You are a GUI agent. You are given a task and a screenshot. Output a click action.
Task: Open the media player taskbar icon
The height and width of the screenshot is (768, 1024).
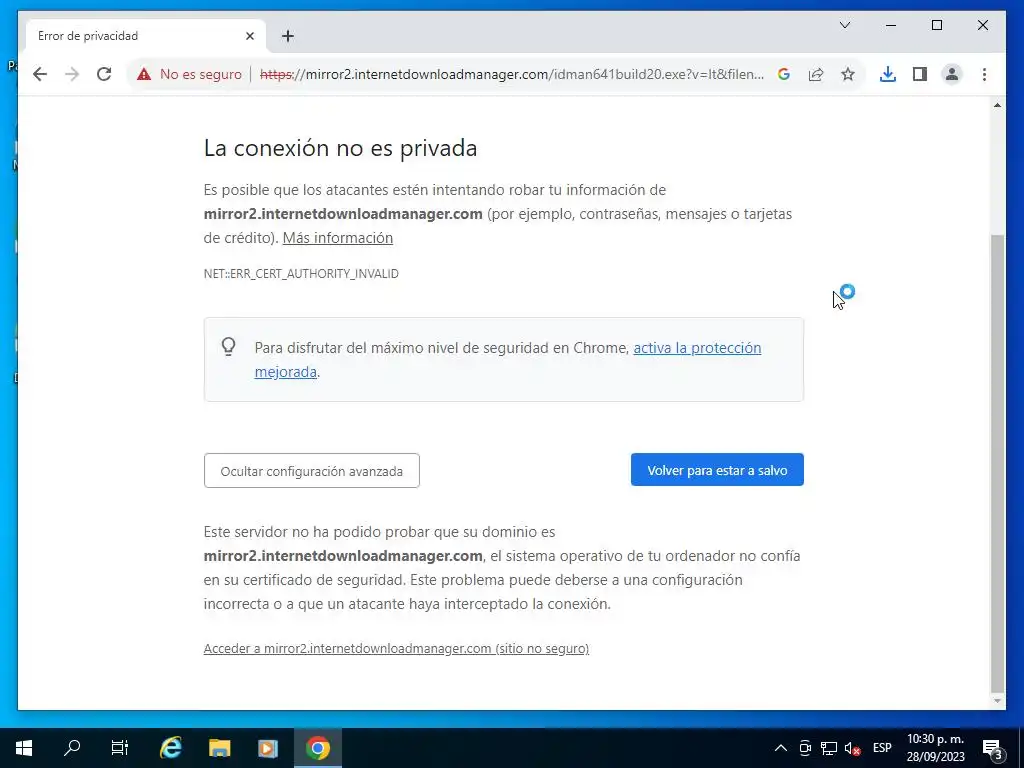pos(268,748)
